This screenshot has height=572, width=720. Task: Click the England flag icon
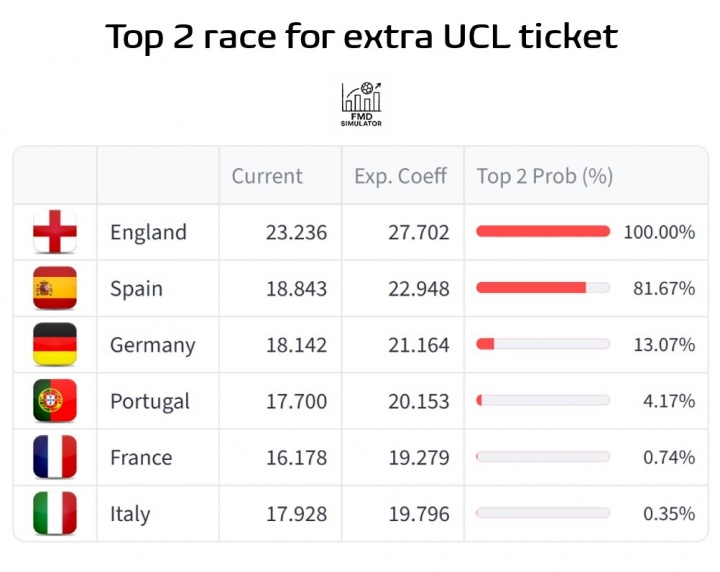click(55, 232)
